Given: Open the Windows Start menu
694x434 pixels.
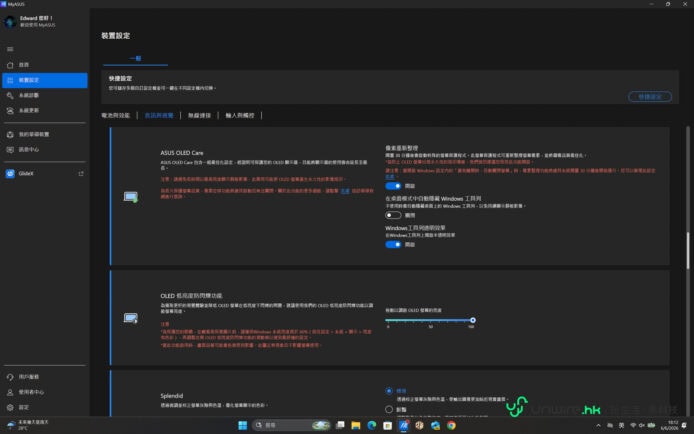Looking at the screenshot, I should tap(243, 425).
